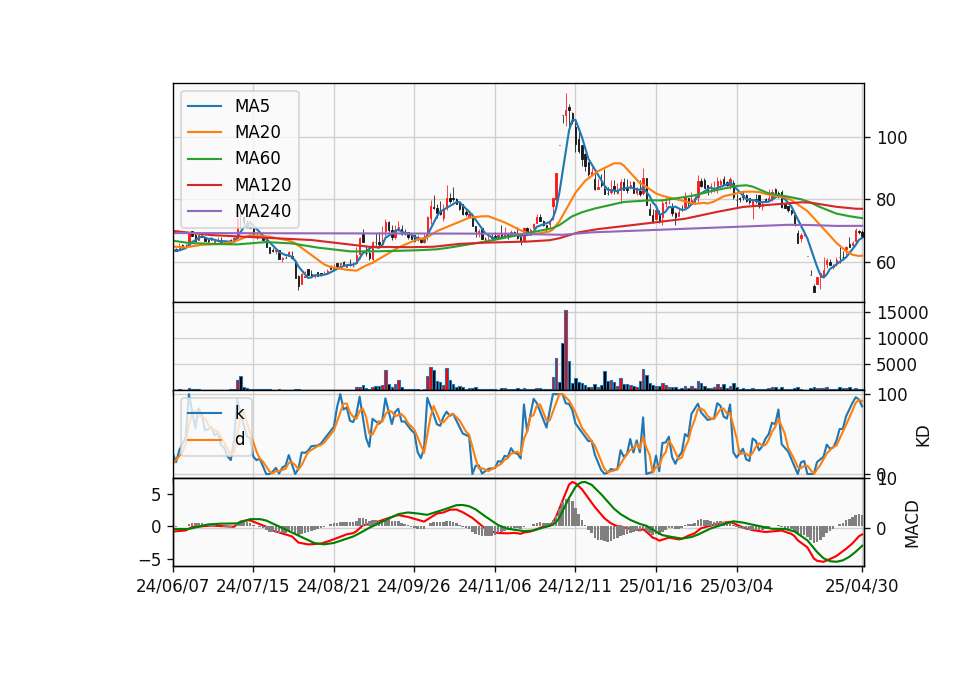The image size is (960, 690).
Task: Click the KD axis title
Action: tap(923, 436)
